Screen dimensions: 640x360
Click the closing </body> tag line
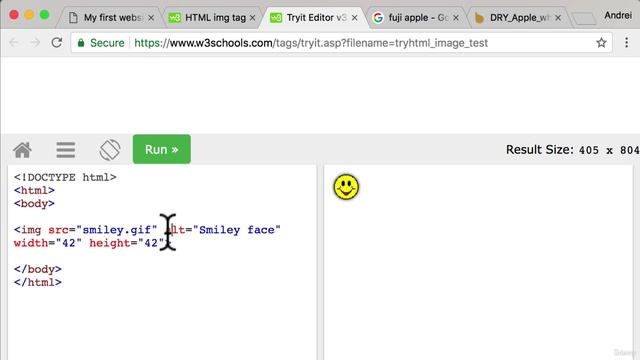click(38, 269)
